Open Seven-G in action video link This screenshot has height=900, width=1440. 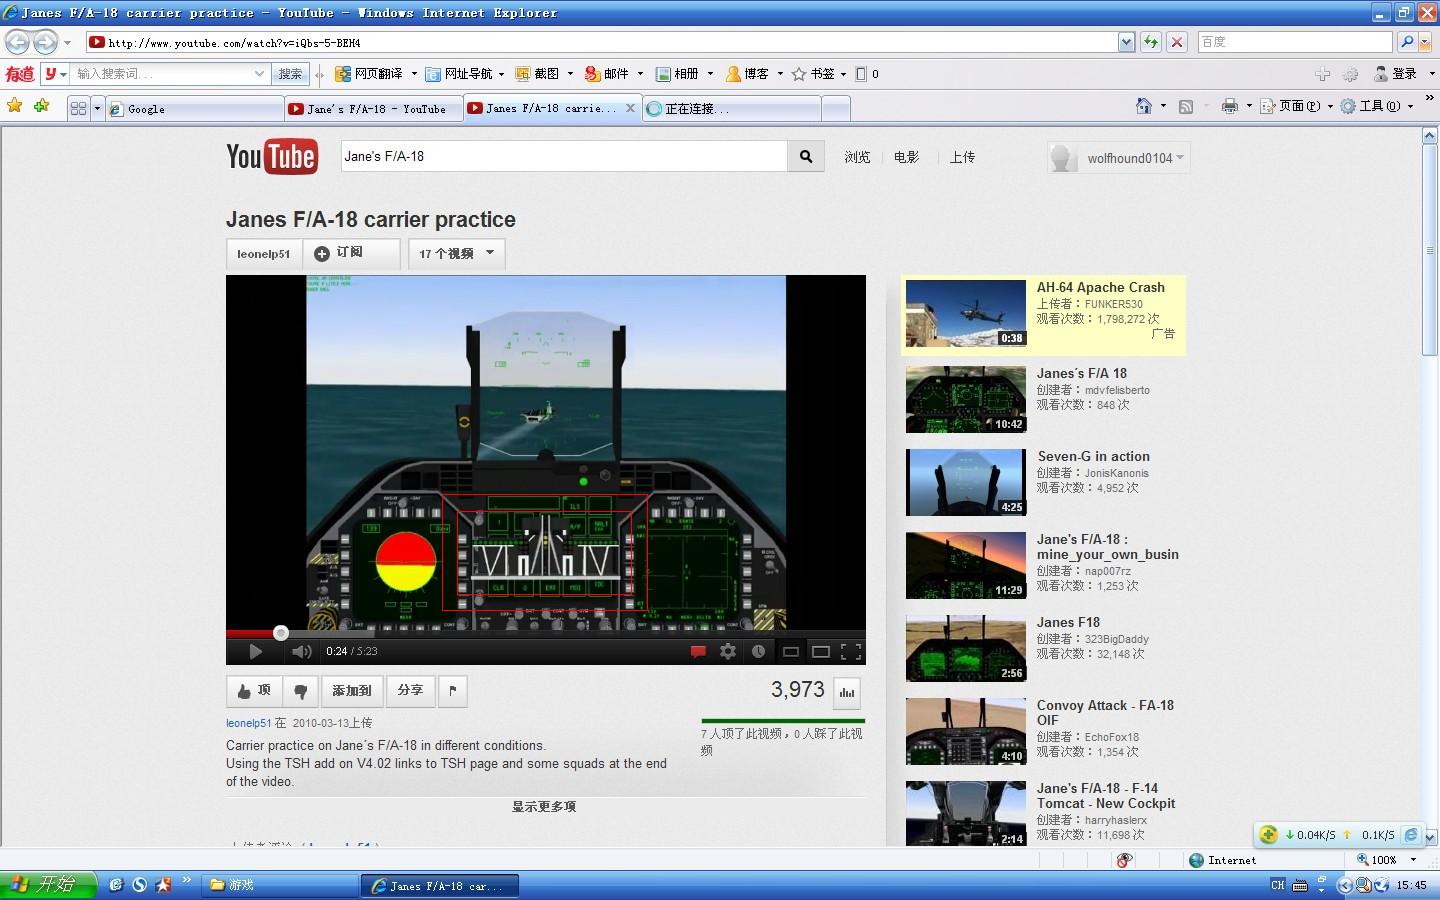[1093, 457]
